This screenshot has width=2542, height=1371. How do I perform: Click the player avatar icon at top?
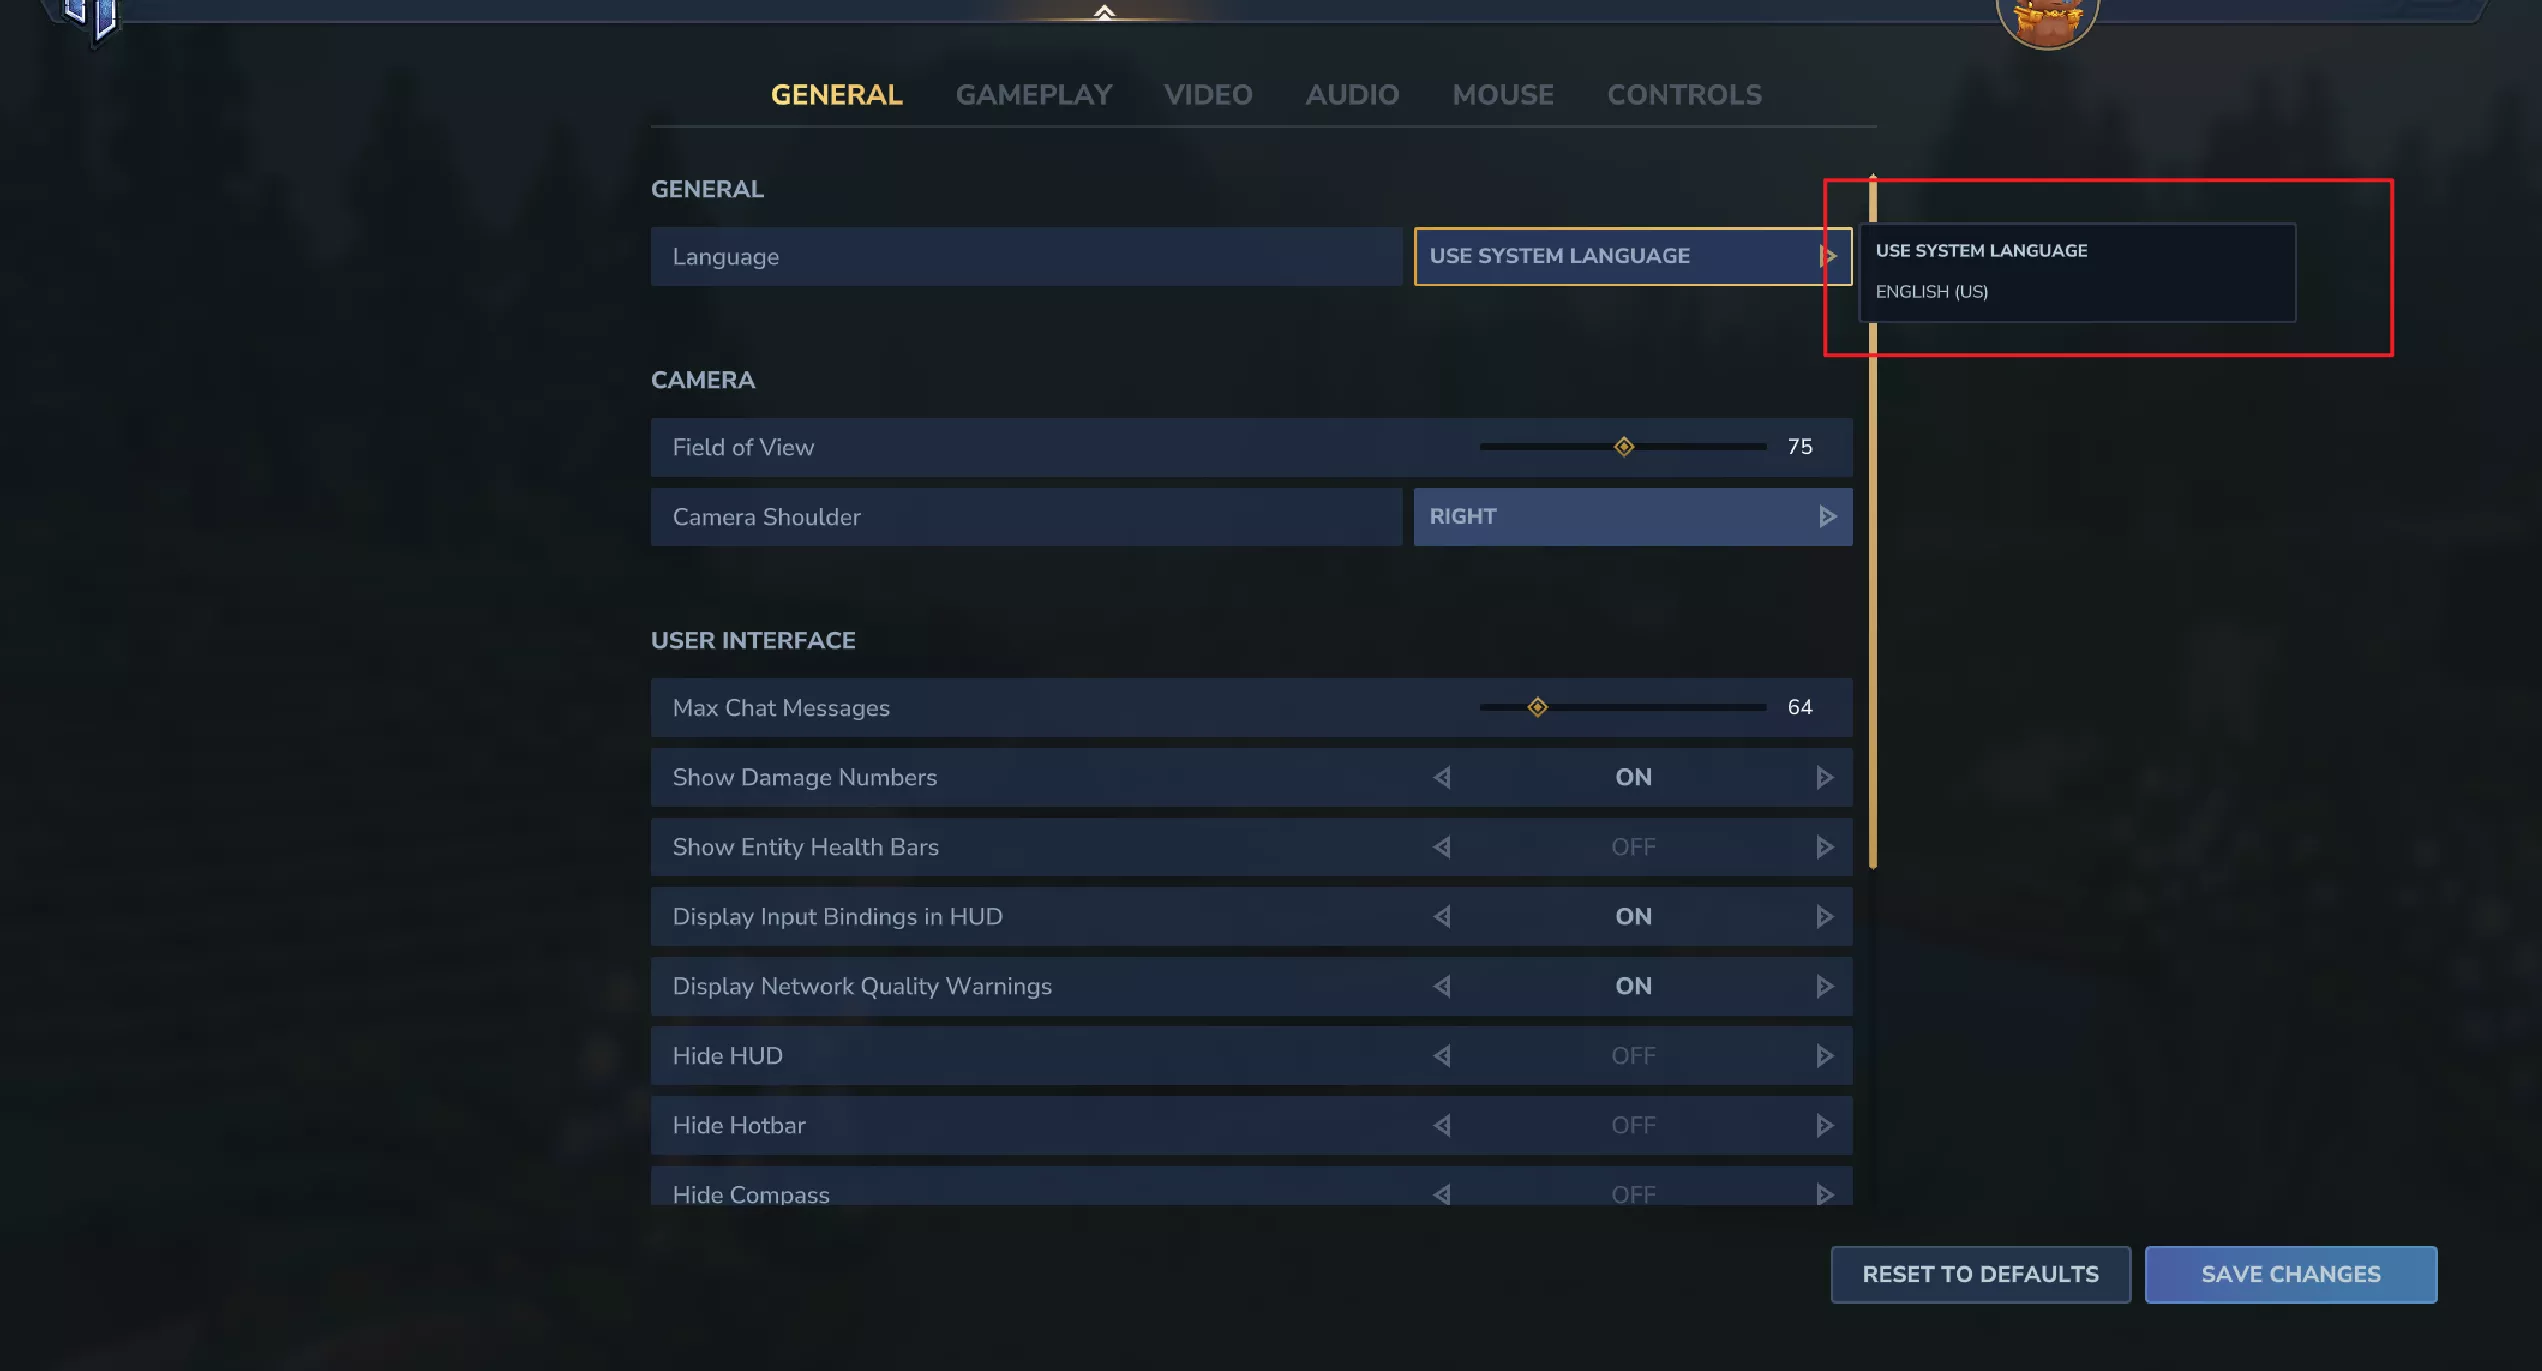tap(2046, 20)
